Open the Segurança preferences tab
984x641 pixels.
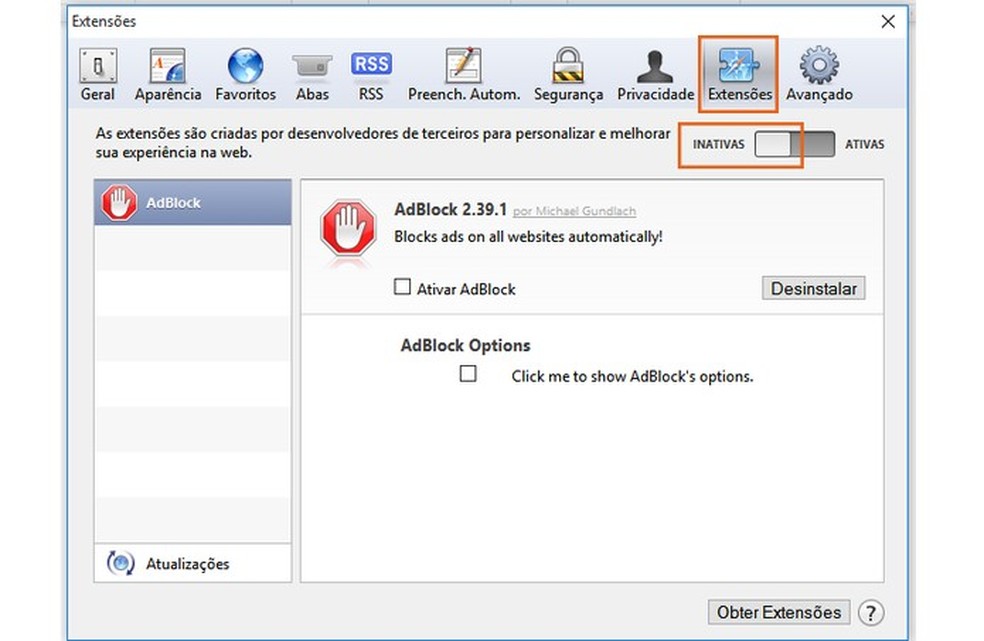point(568,75)
